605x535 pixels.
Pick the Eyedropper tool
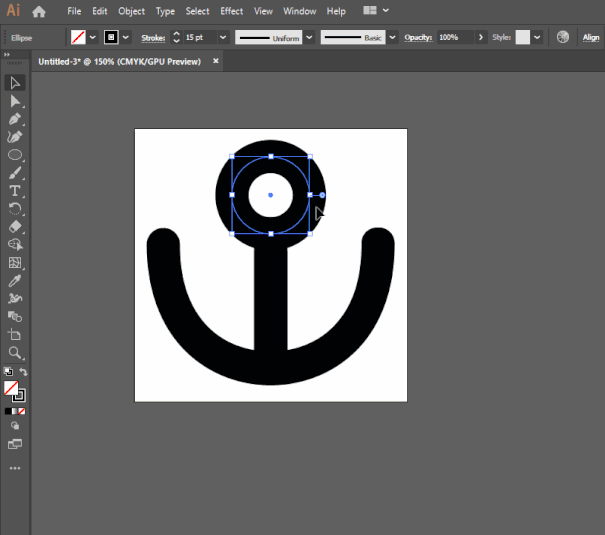click(15, 281)
